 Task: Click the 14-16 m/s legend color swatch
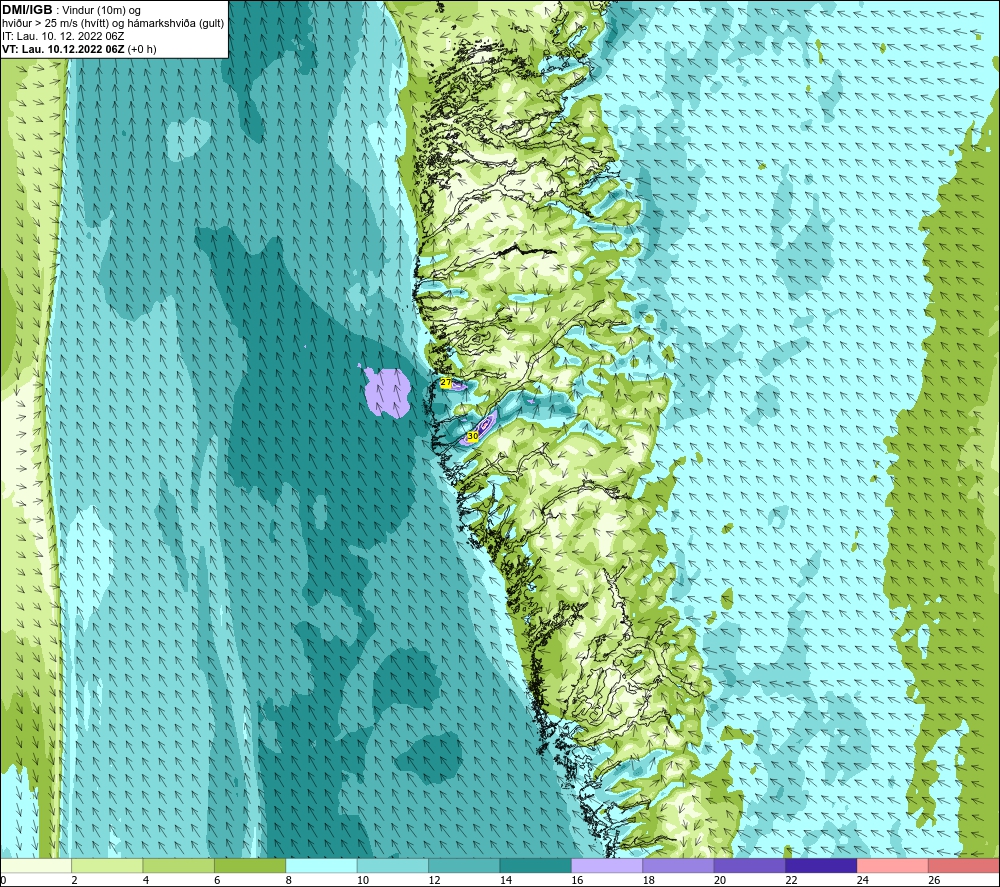pos(536,865)
